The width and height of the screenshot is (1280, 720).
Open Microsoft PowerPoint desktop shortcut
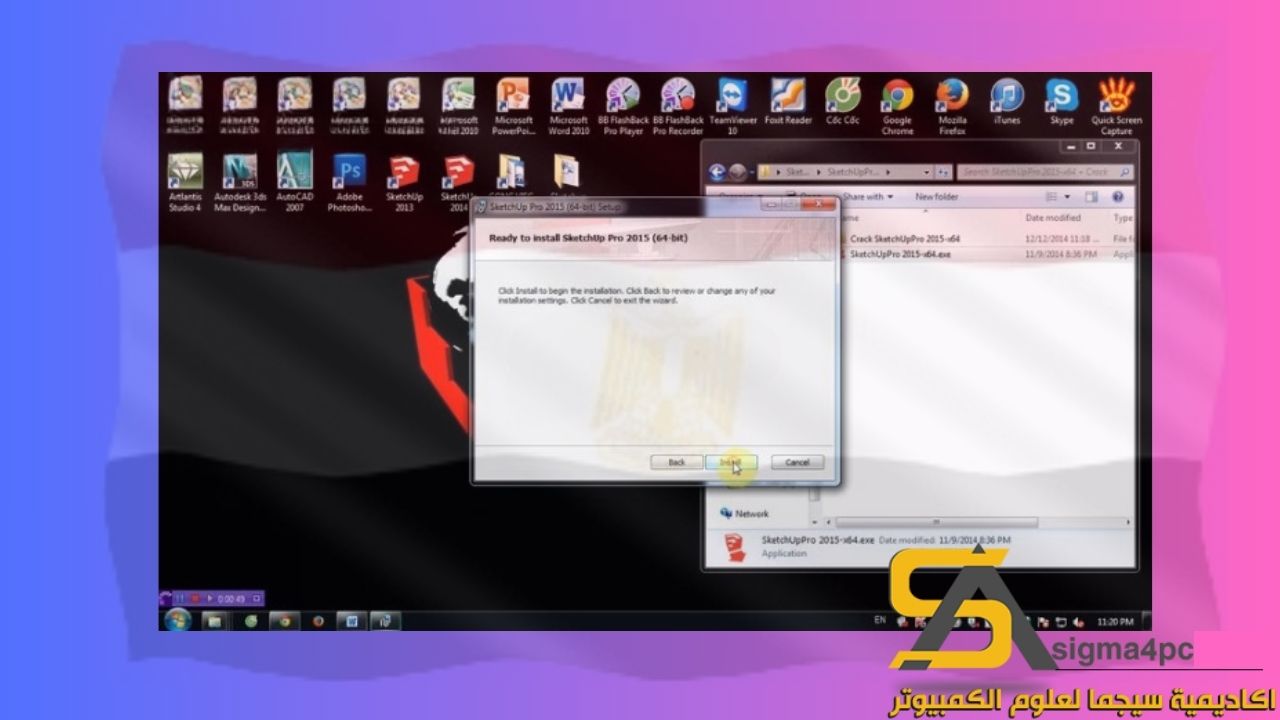click(x=513, y=106)
